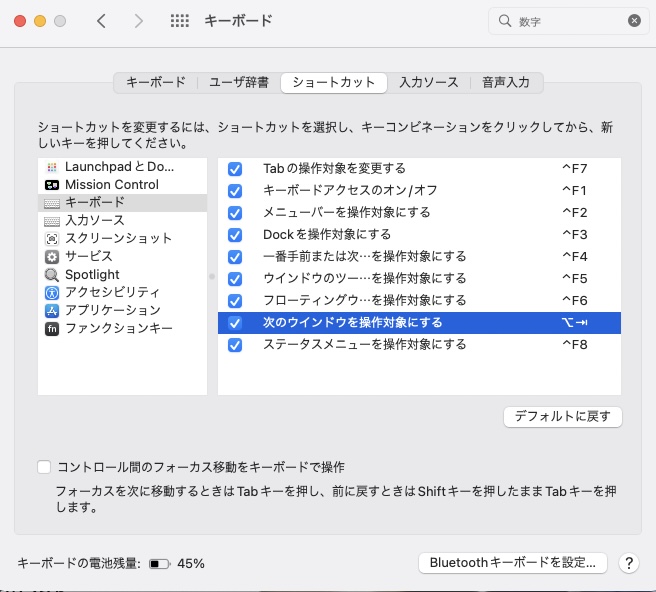
Task: Click the キーボード category keyboard icon
Action: click(x=52, y=203)
